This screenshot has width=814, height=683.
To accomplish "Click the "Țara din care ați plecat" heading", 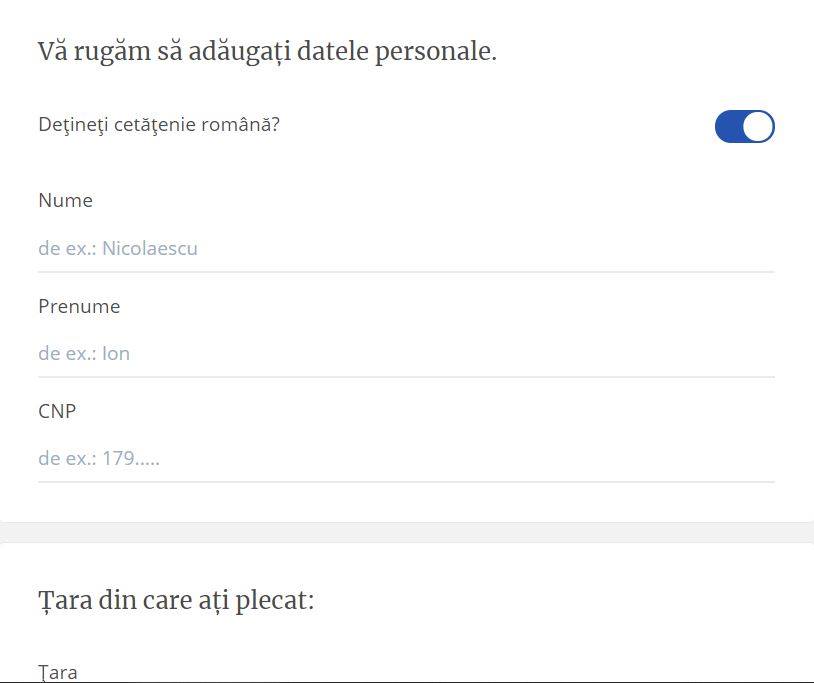I will (176, 600).
